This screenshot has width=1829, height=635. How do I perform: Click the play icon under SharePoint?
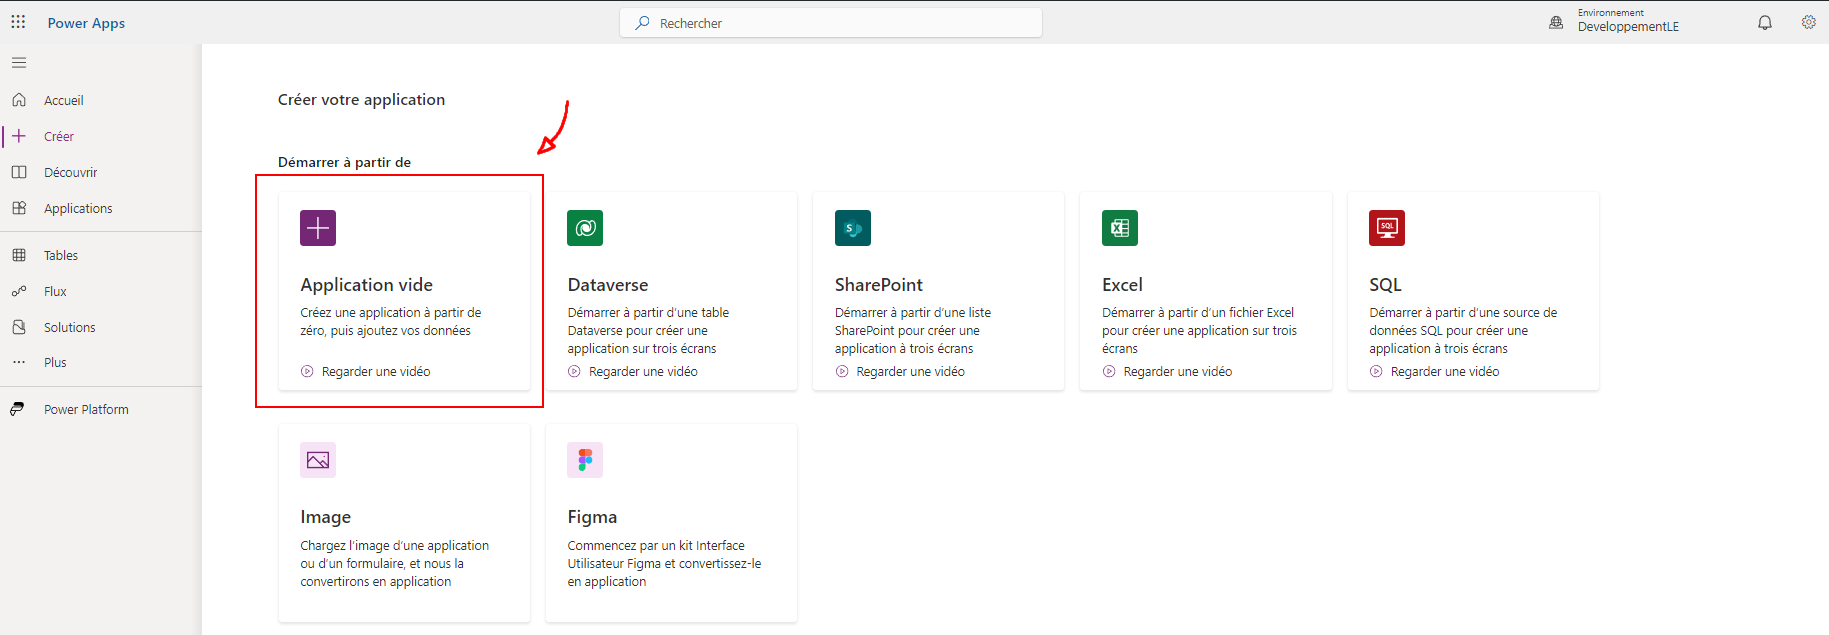(842, 371)
